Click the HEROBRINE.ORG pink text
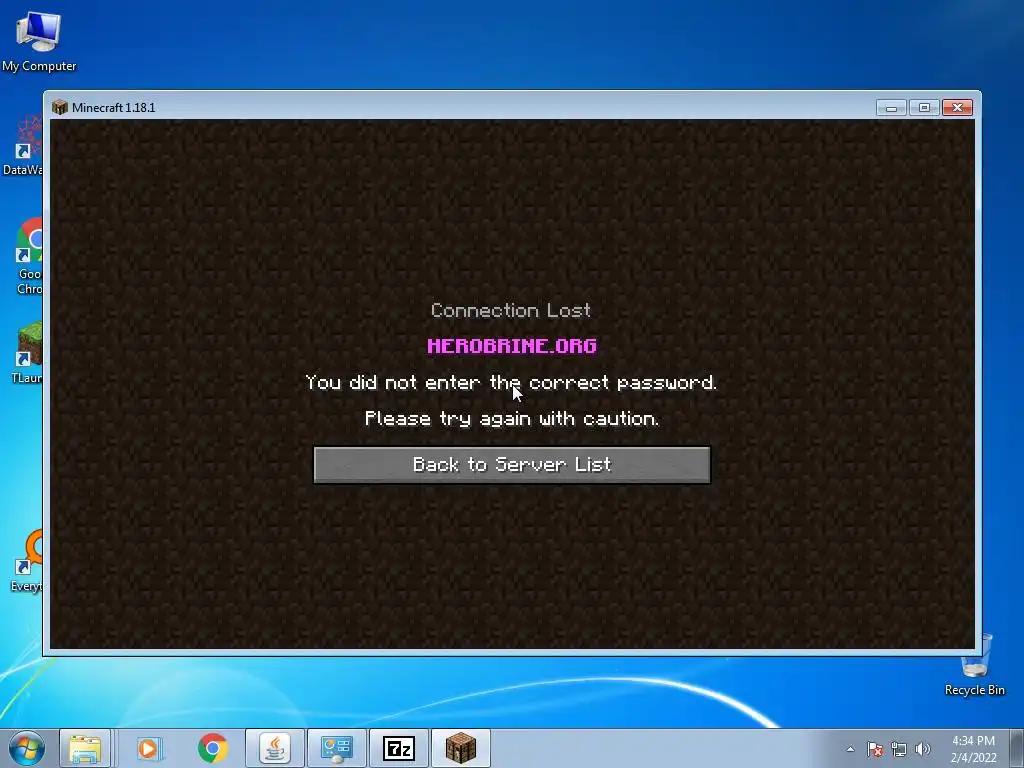The width and height of the screenshot is (1024, 768). [512, 345]
